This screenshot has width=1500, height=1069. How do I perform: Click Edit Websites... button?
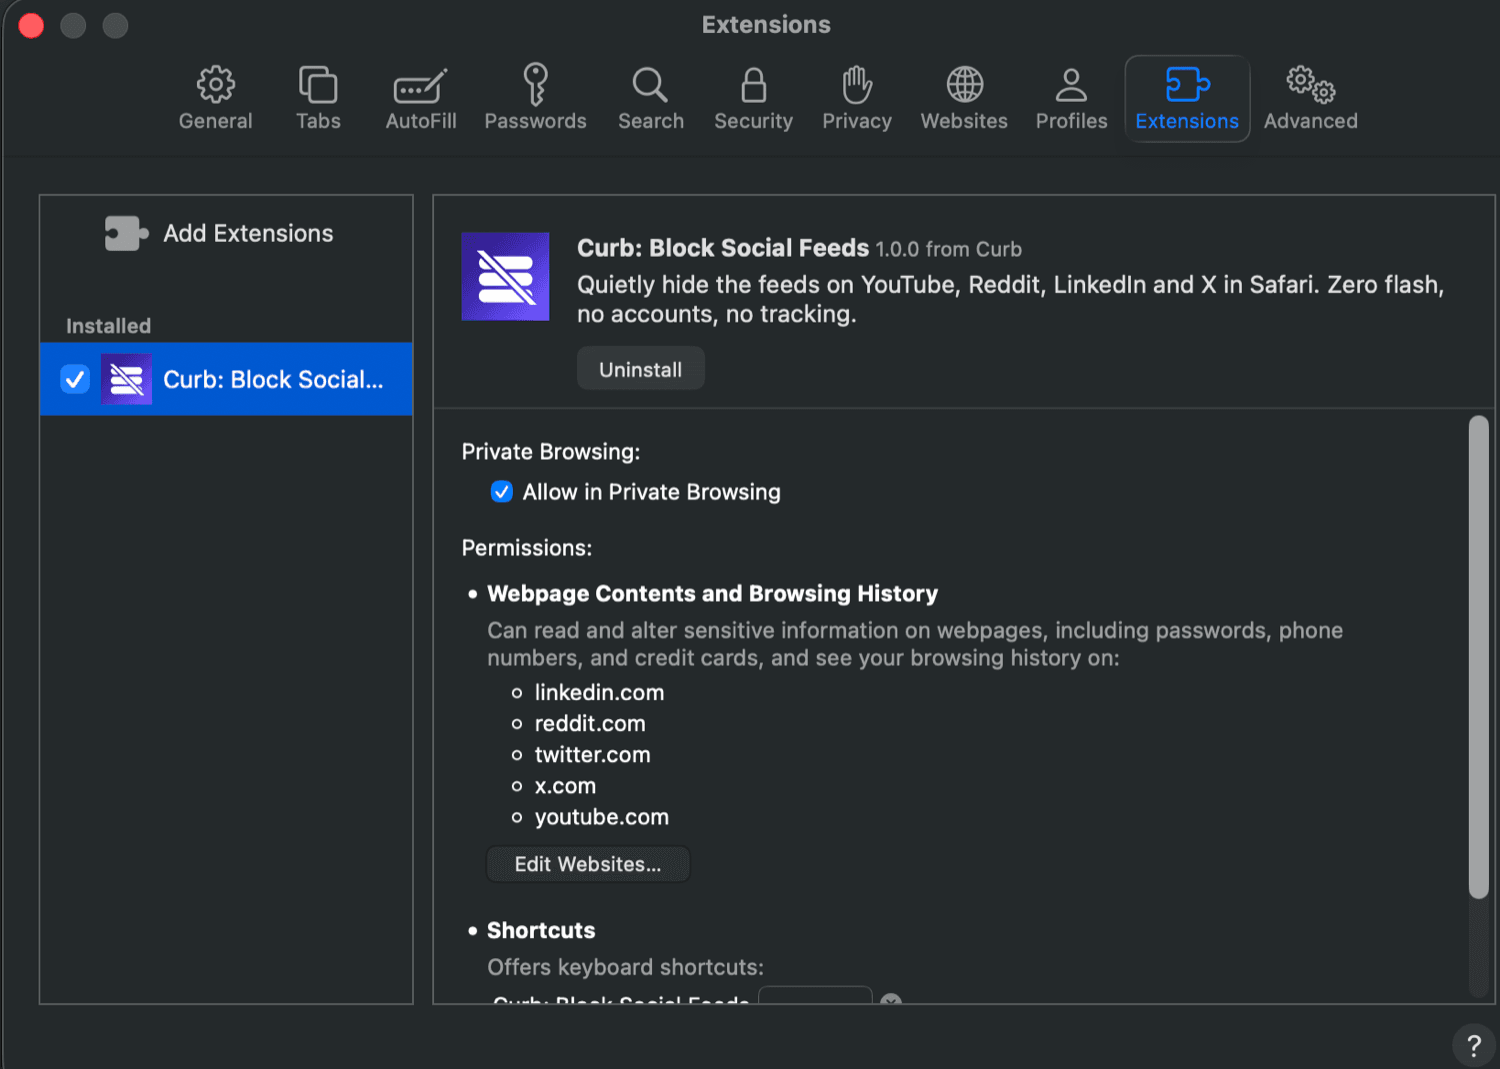(x=588, y=864)
